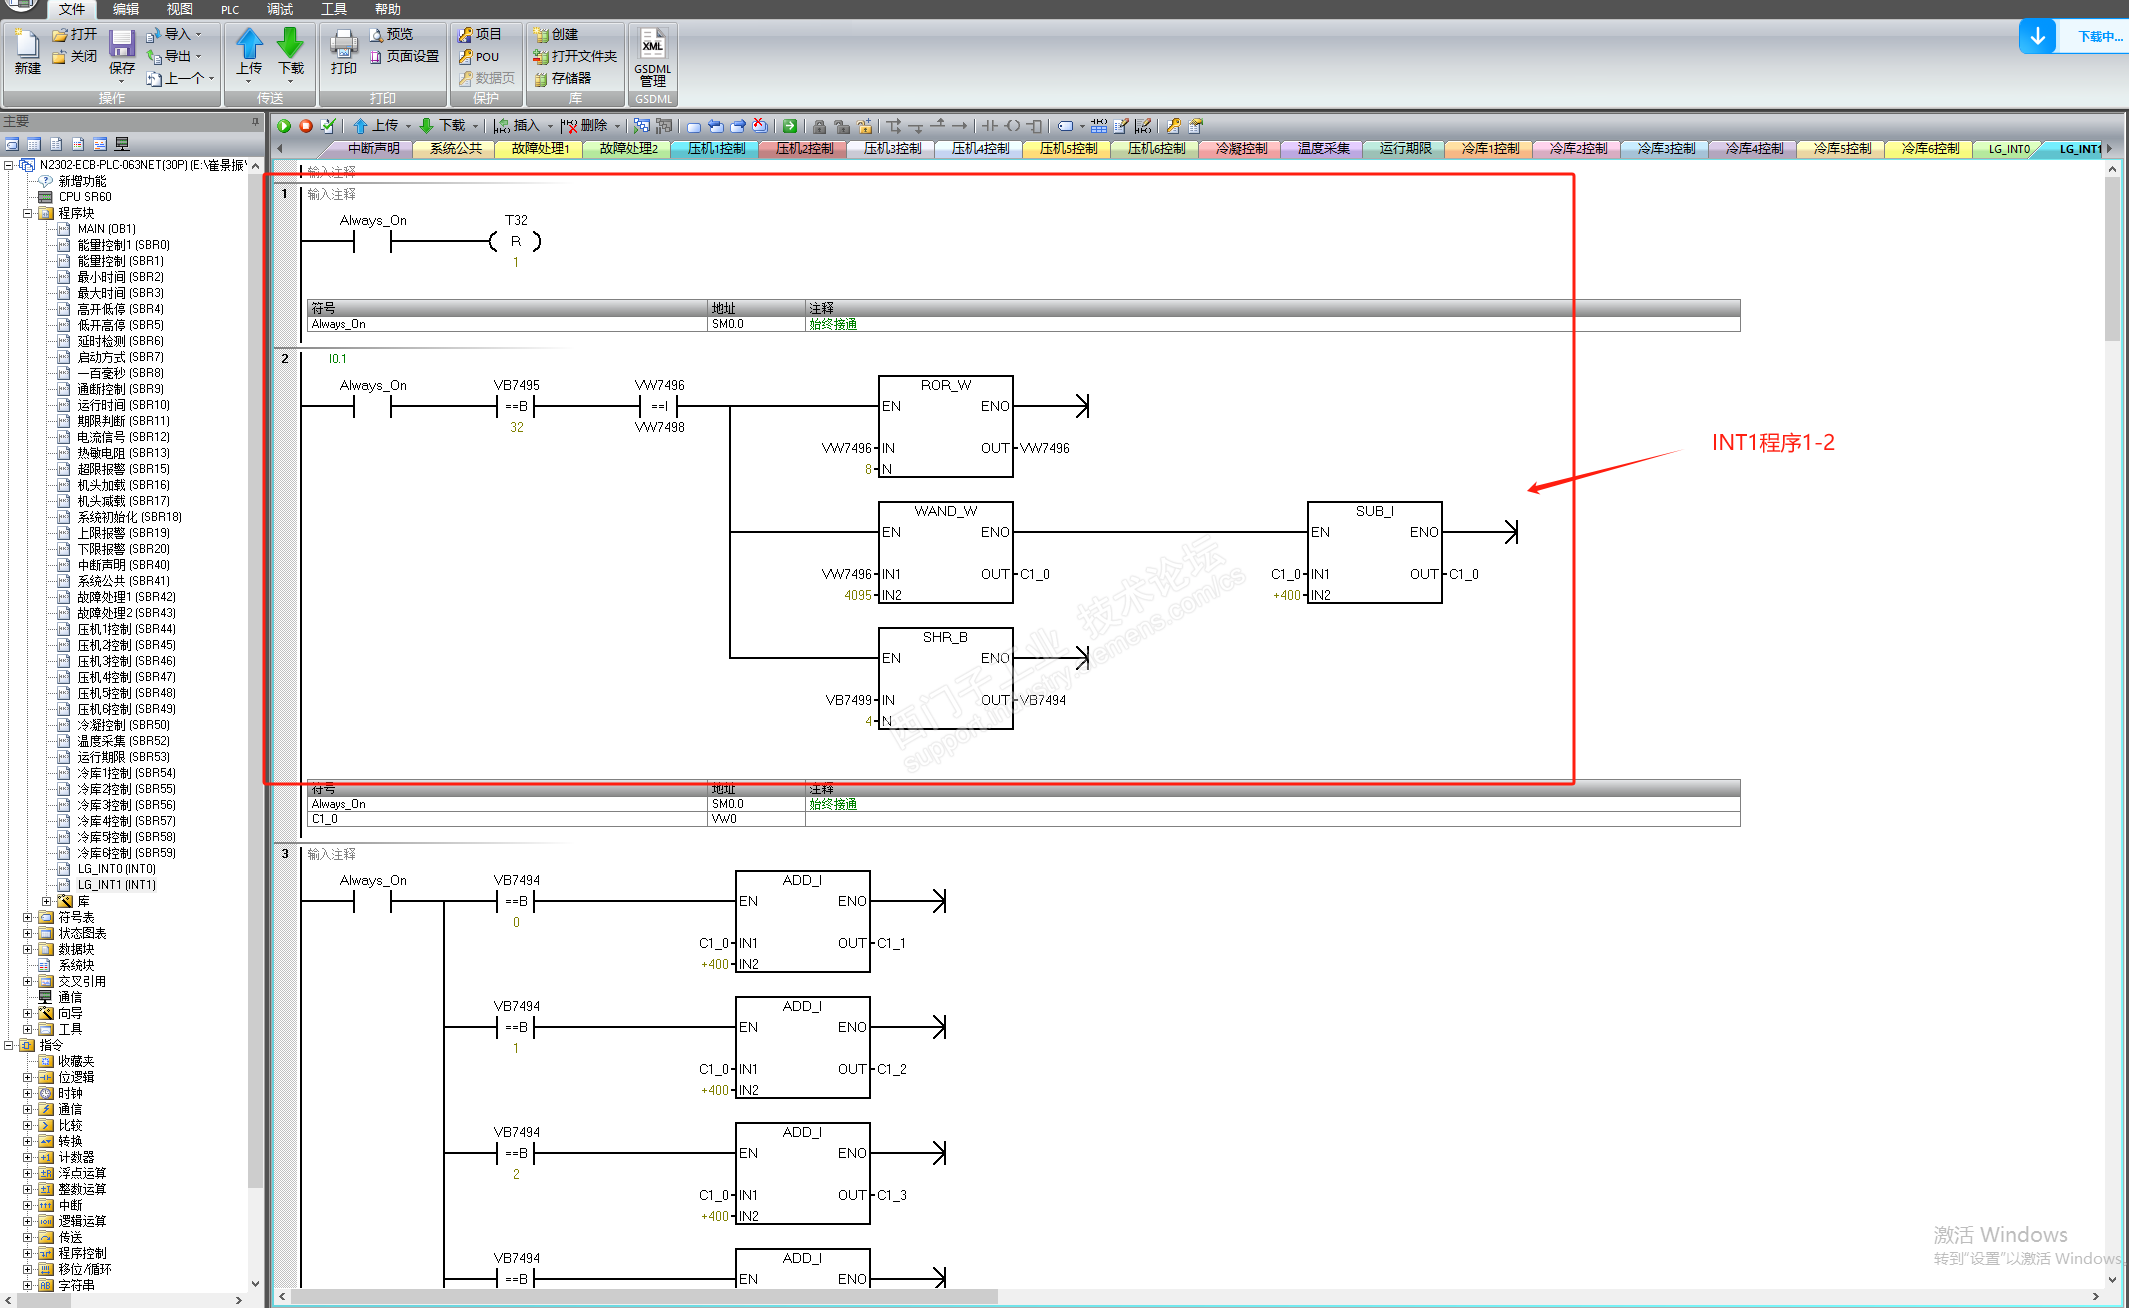The height and width of the screenshot is (1308, 2129).
Task: Click the 页面设置 button
Action: [412, 56]
